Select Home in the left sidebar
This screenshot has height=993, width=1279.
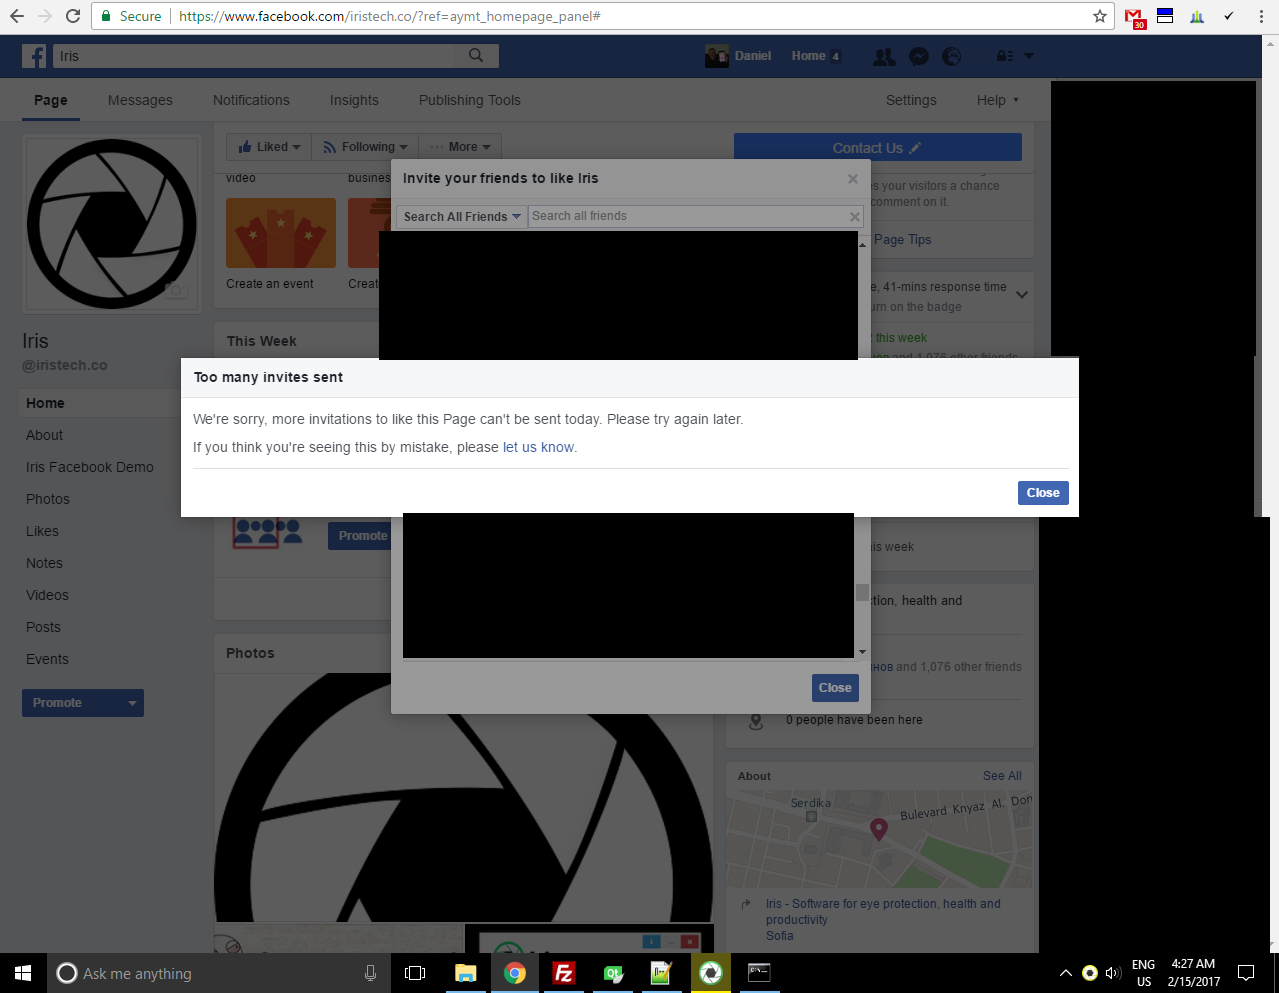tap(45, 403)
